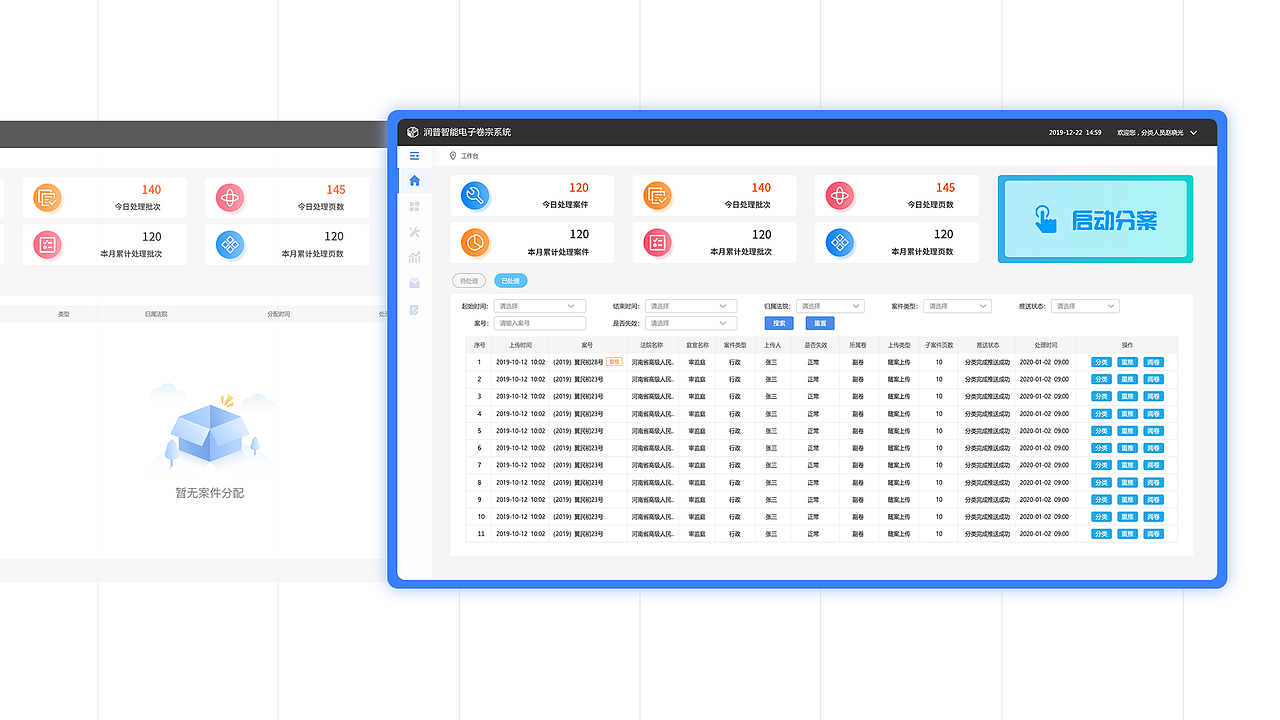The height and width of the screenshot is (720, 1280).
Task: Click the 今日处理案件 value 120
Action: pos(579,187)
